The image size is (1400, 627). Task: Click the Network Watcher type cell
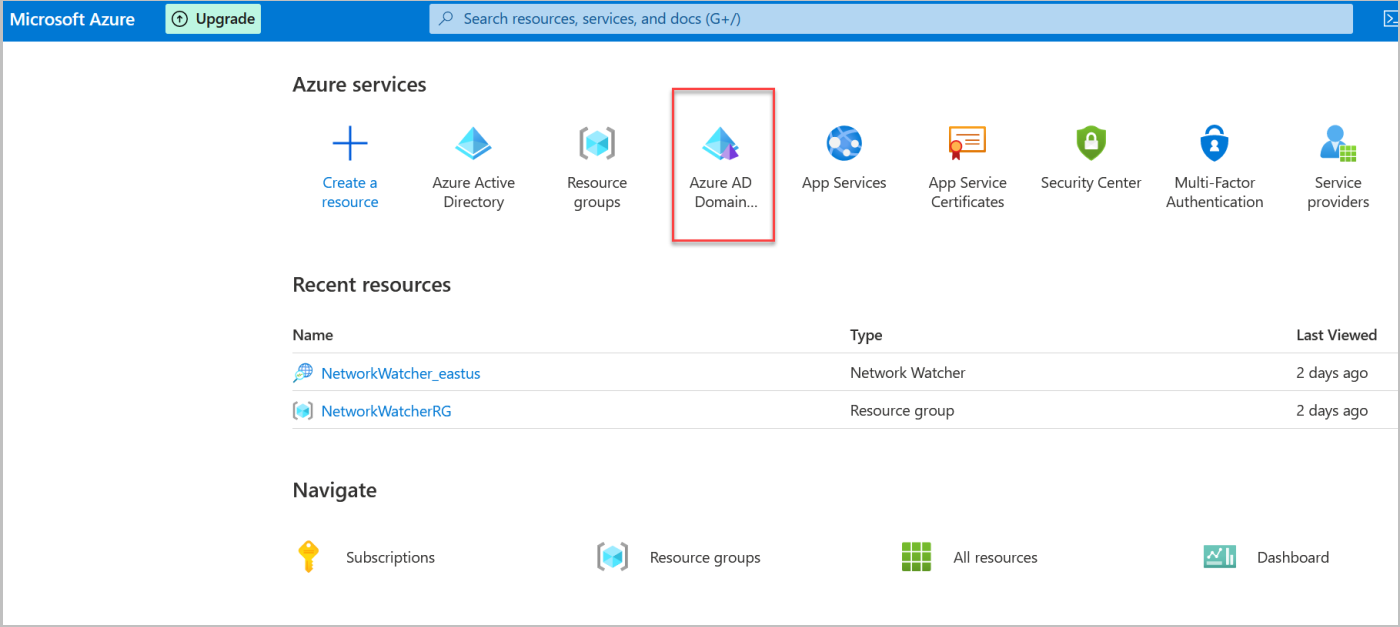pyautogui.click(x=908, y=373)
